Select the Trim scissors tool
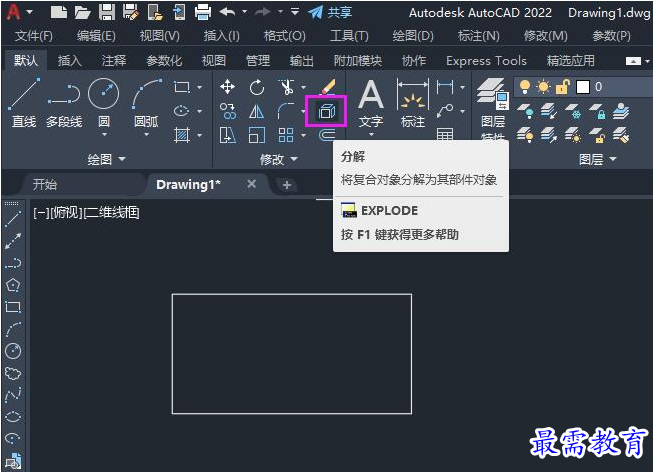 pos(286,87)
